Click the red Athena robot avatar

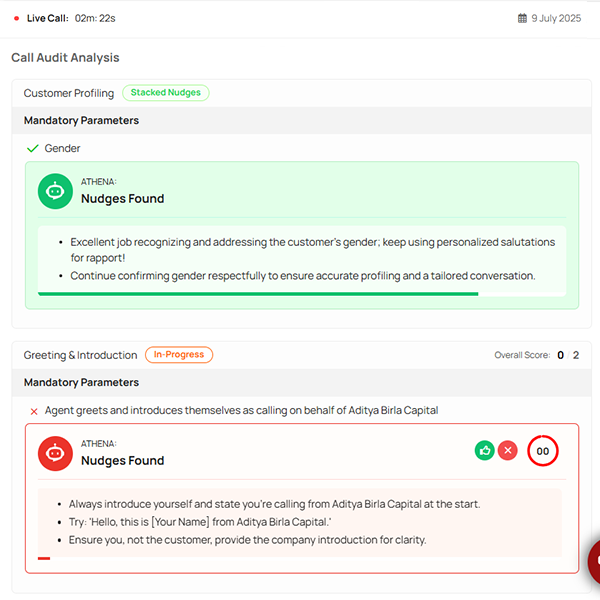[55, 453]
